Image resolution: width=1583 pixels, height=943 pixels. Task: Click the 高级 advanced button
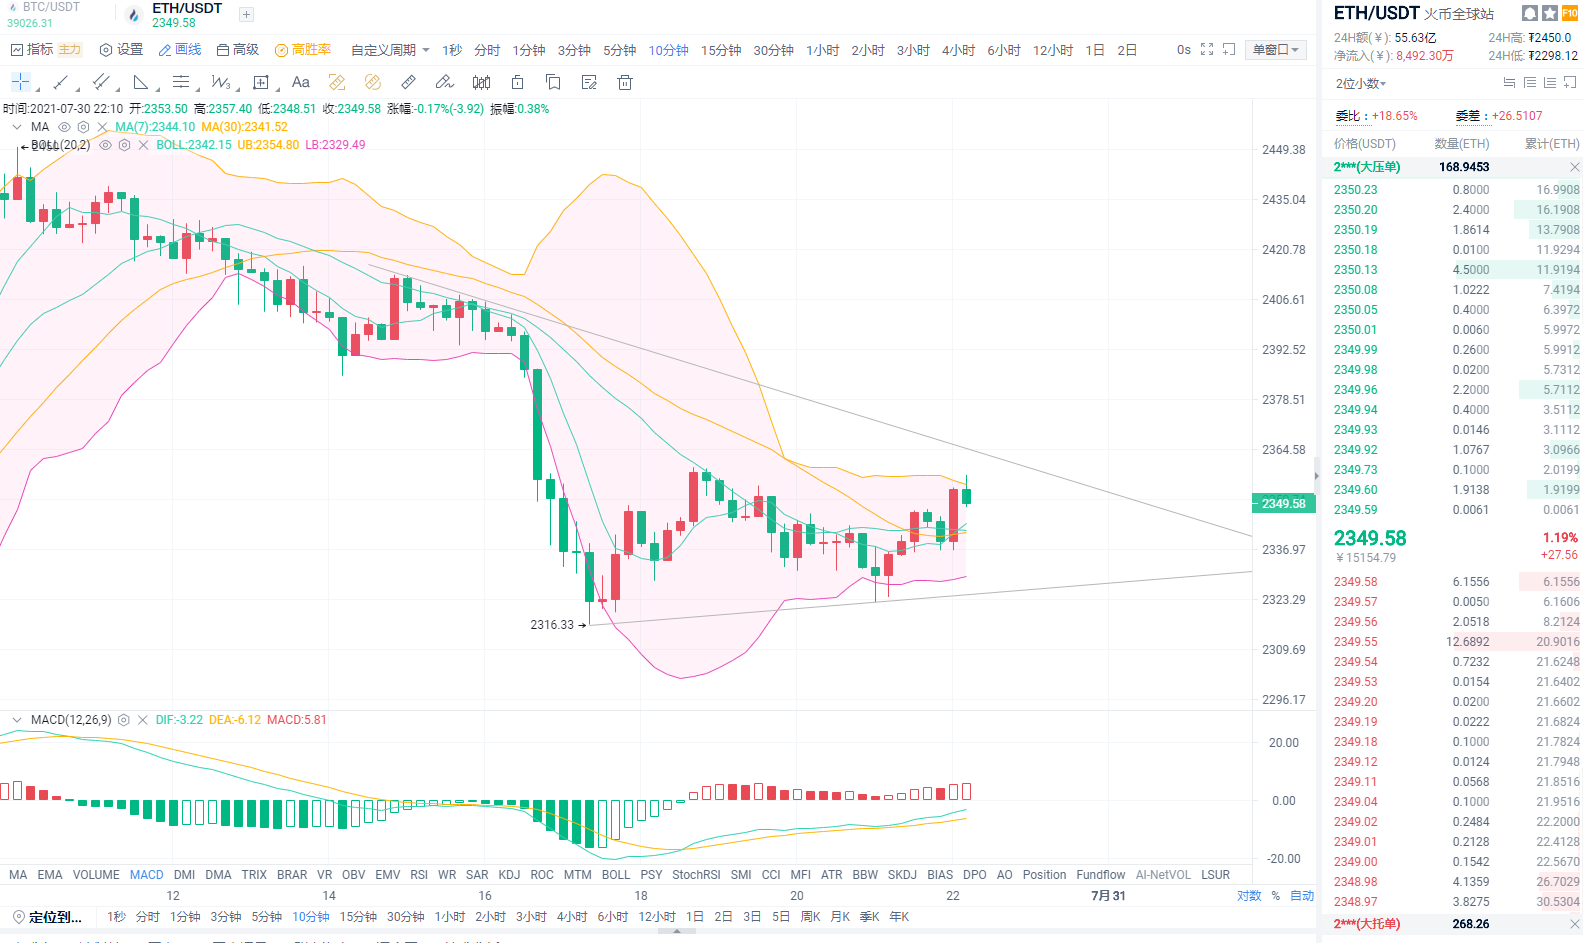click(x=238, y=50)
